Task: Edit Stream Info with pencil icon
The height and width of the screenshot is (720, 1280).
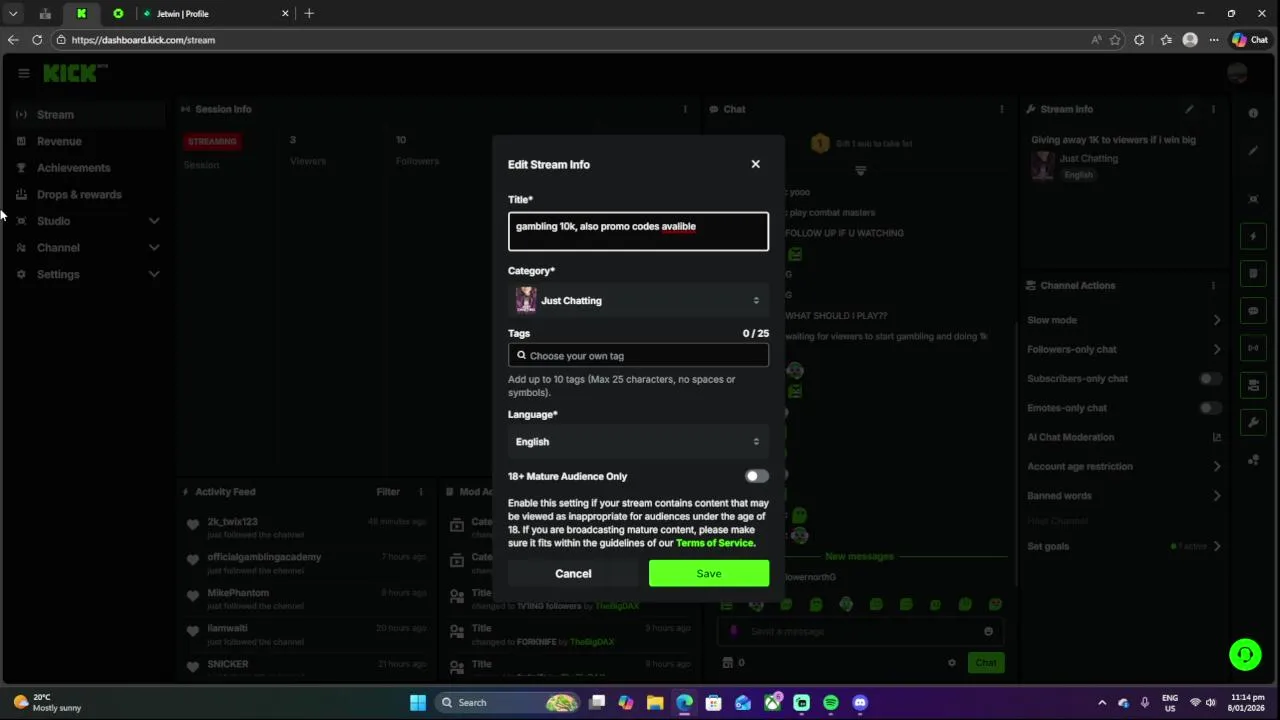Action: click(x=1189, y=109)
